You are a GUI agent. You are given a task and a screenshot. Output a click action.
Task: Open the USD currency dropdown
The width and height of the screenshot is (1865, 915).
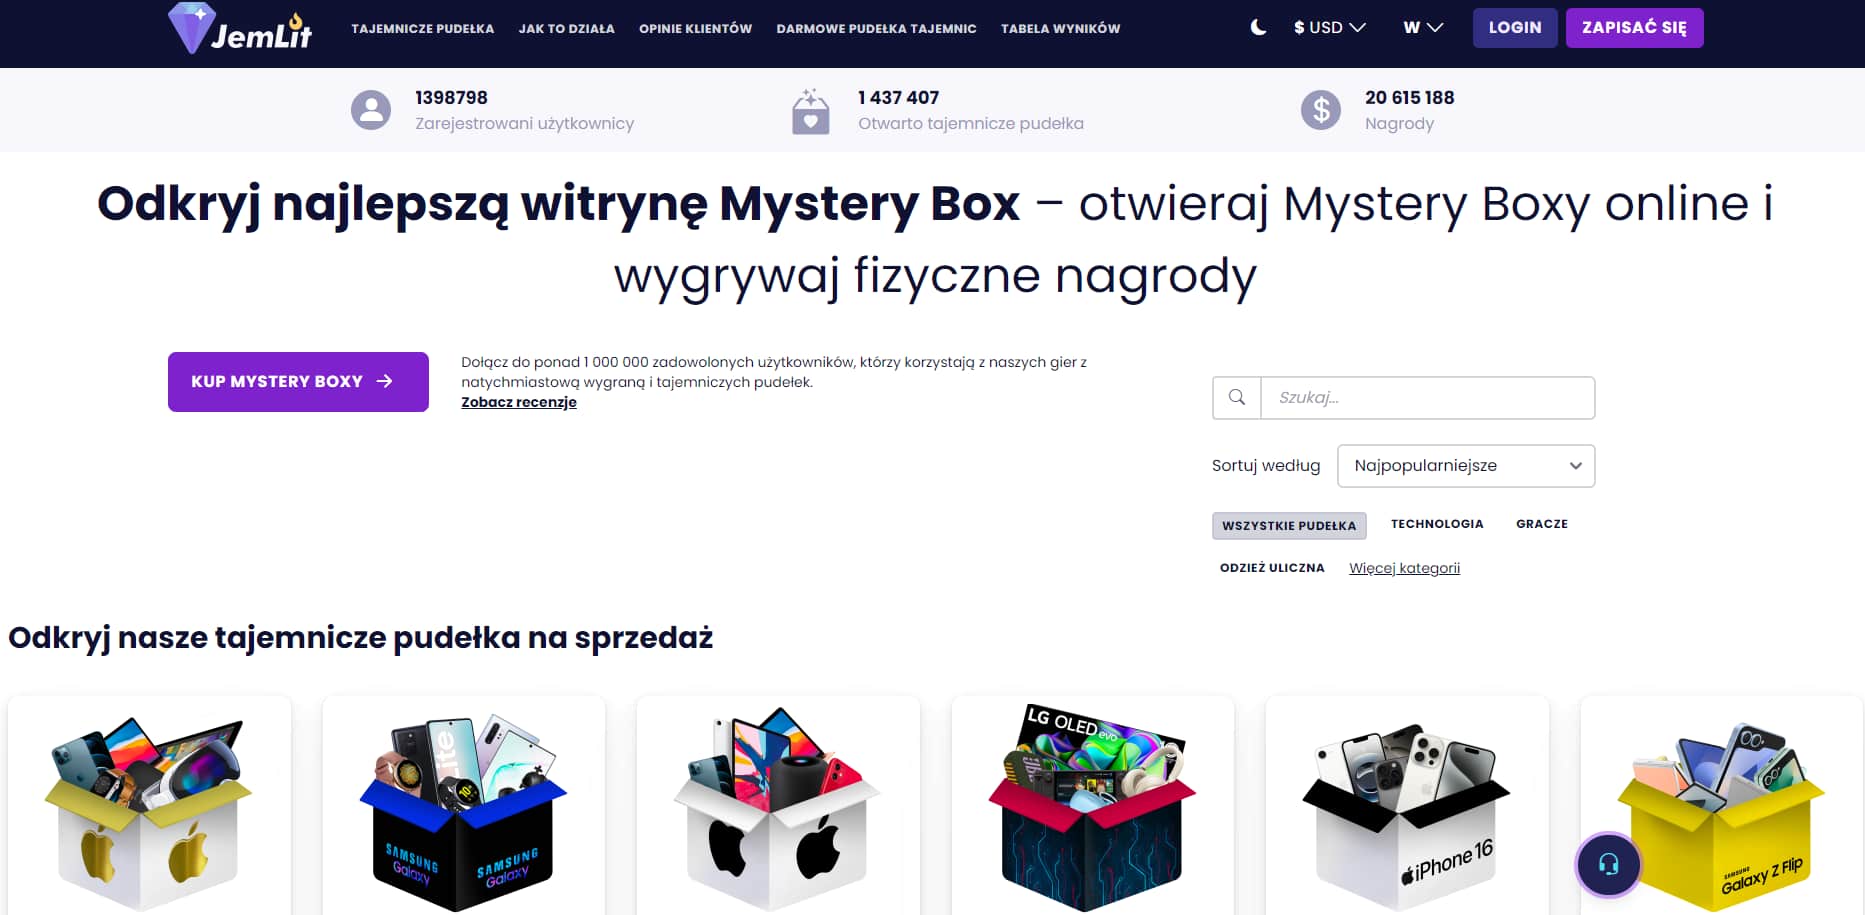click(1329, 28)
